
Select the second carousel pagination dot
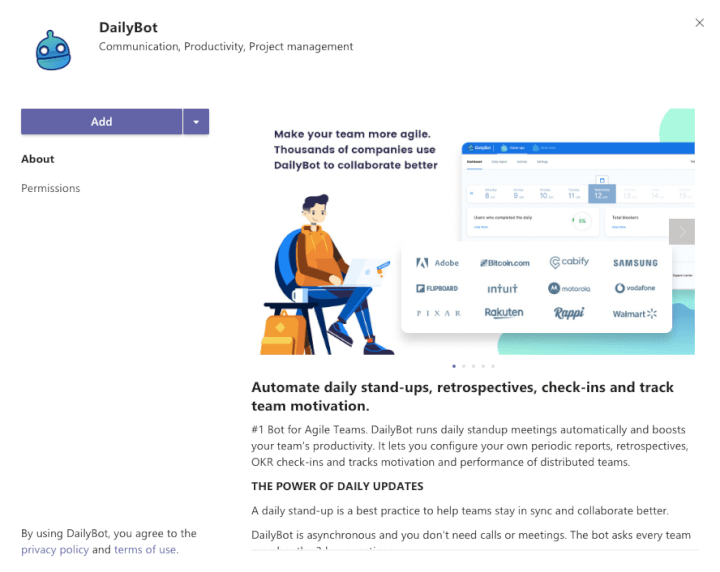point(464,366)
